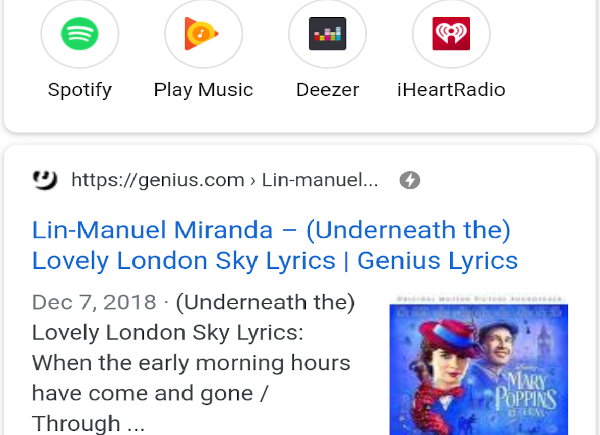This screenshot has height=435, width=600.
Task: Tap the Google Play Music icon
Action: pos(202,34)
